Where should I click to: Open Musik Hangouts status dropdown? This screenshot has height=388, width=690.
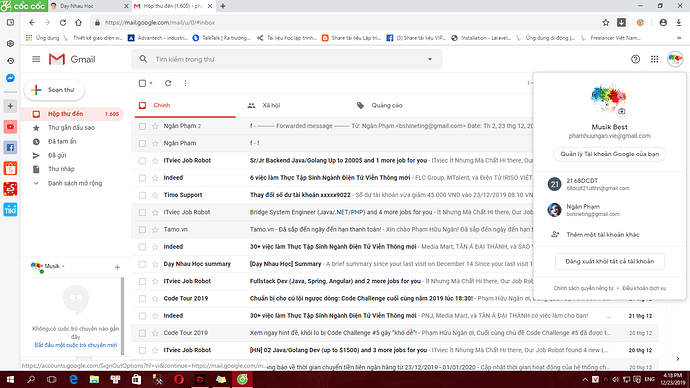pos(63,266)
